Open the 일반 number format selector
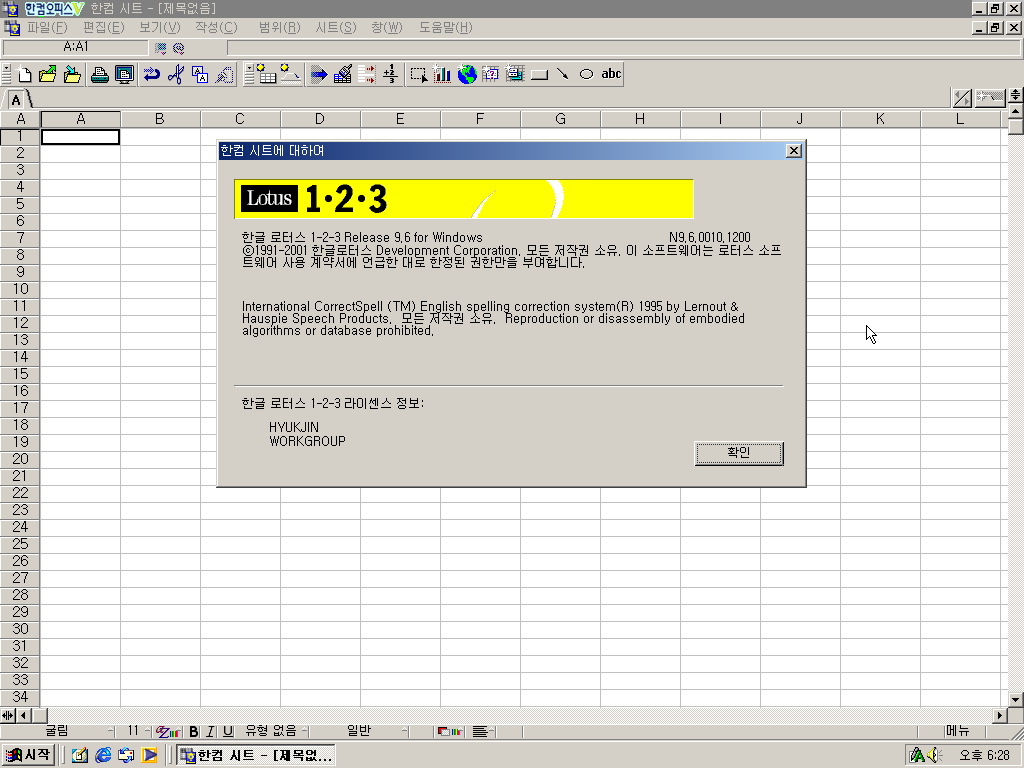This screenshot has width=1024, height=768. (x=360, y=731)
